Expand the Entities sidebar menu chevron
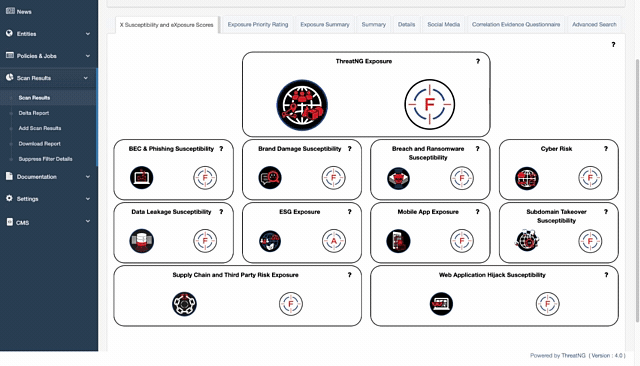 88,34
